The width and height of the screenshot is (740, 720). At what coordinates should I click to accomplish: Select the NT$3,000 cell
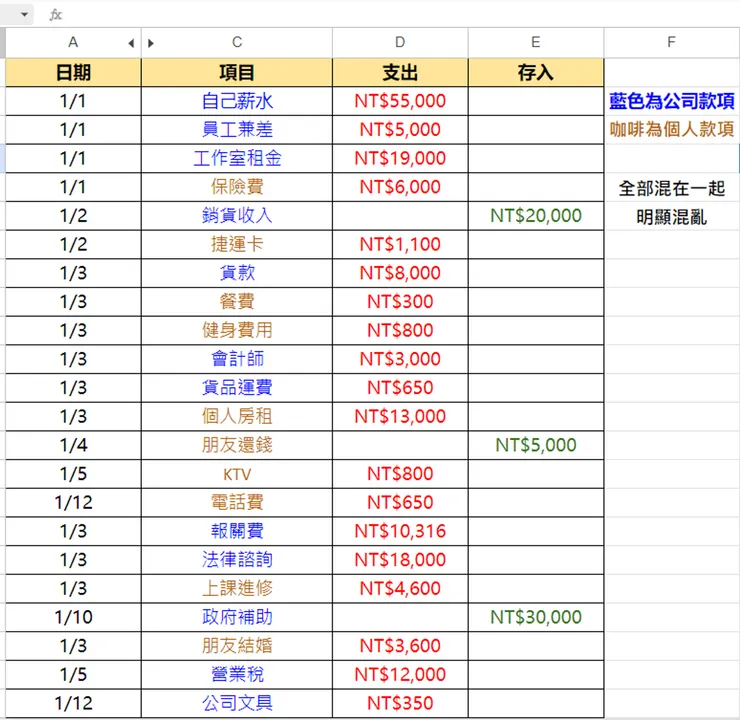400,359
